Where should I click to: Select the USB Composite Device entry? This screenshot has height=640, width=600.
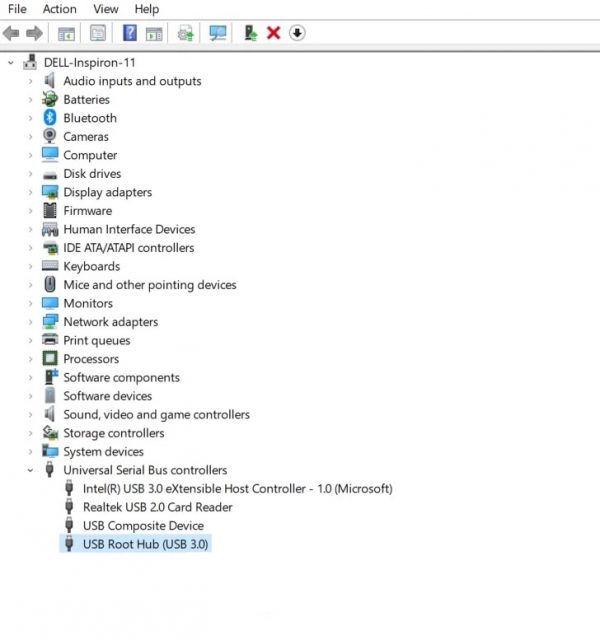coord(142,526)
